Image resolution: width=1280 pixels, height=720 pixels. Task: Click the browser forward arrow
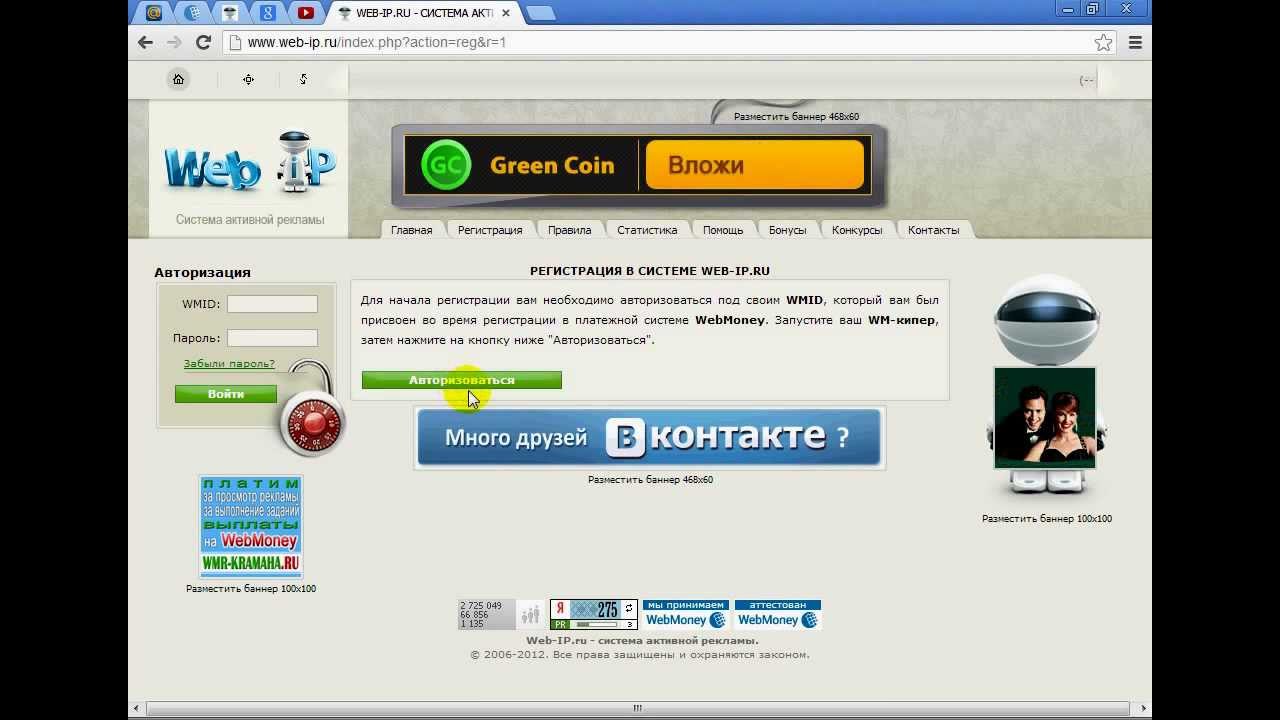tap(174, 42)
